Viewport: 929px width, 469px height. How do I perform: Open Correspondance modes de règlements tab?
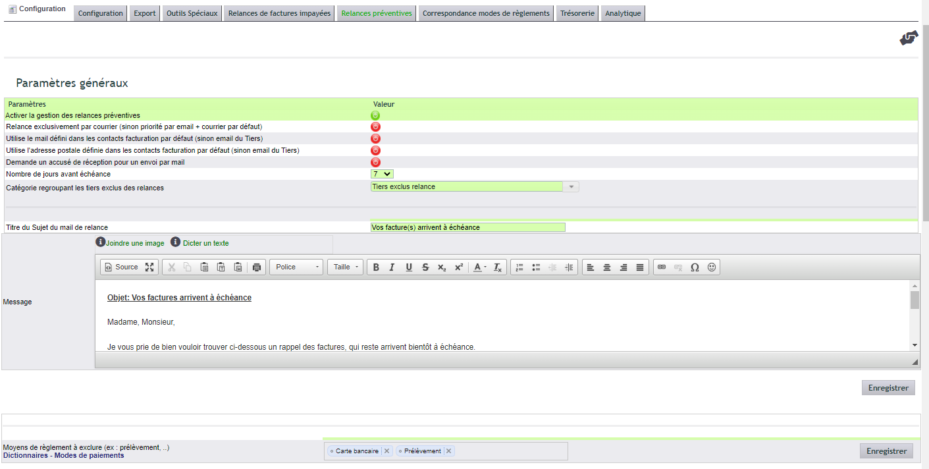(486, 13)
